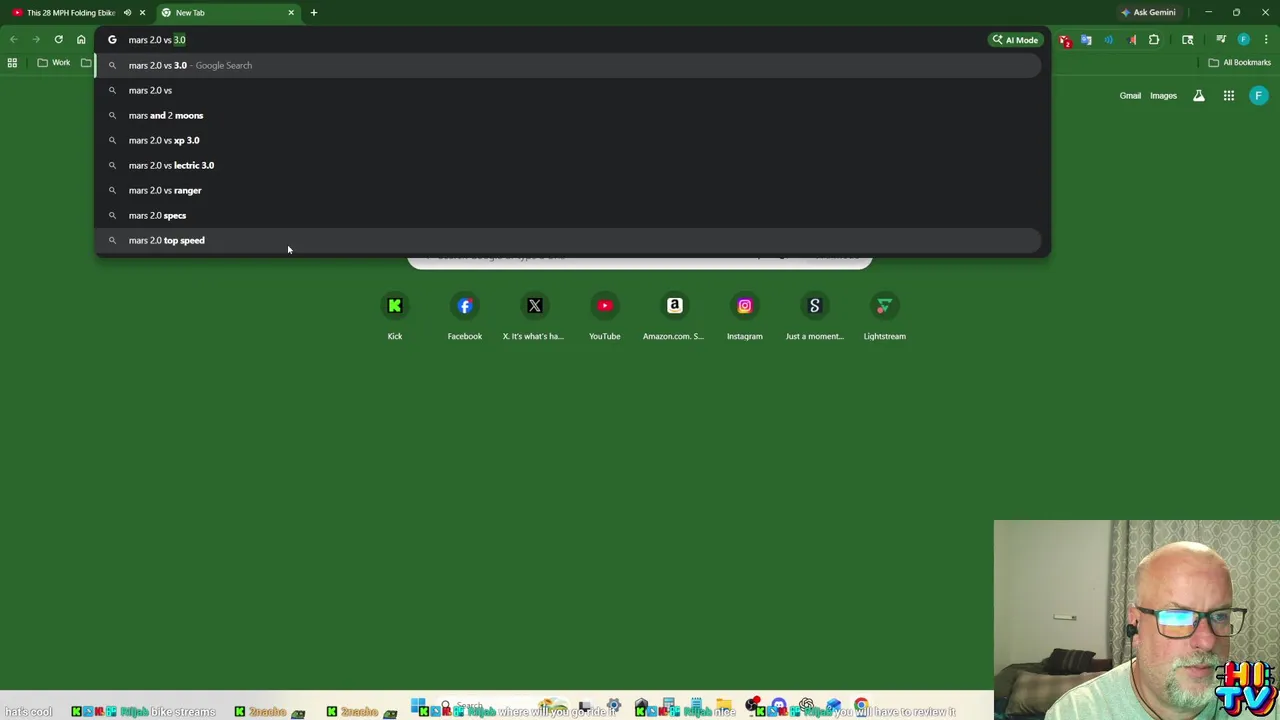Open Google account F avatar on page
This screenshot has width=1280, height=720.
[1259, 96]
